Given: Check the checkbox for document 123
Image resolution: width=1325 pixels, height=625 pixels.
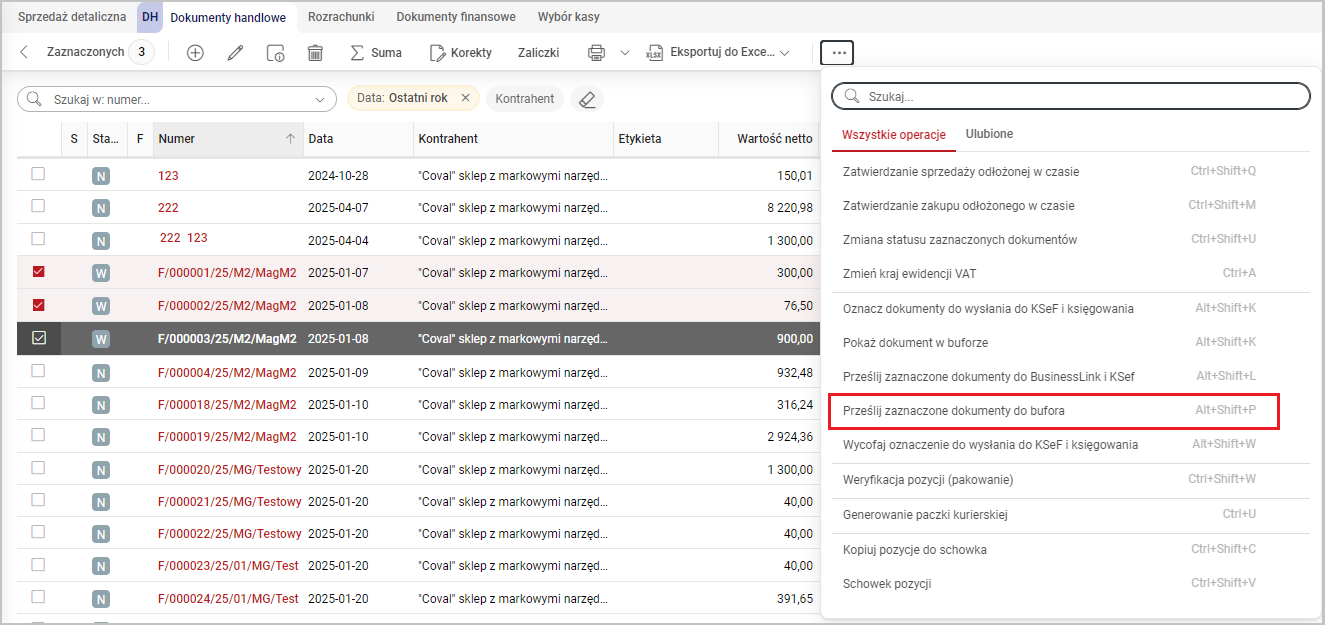Looking at the screenshot, I should (x=38, y=173).
